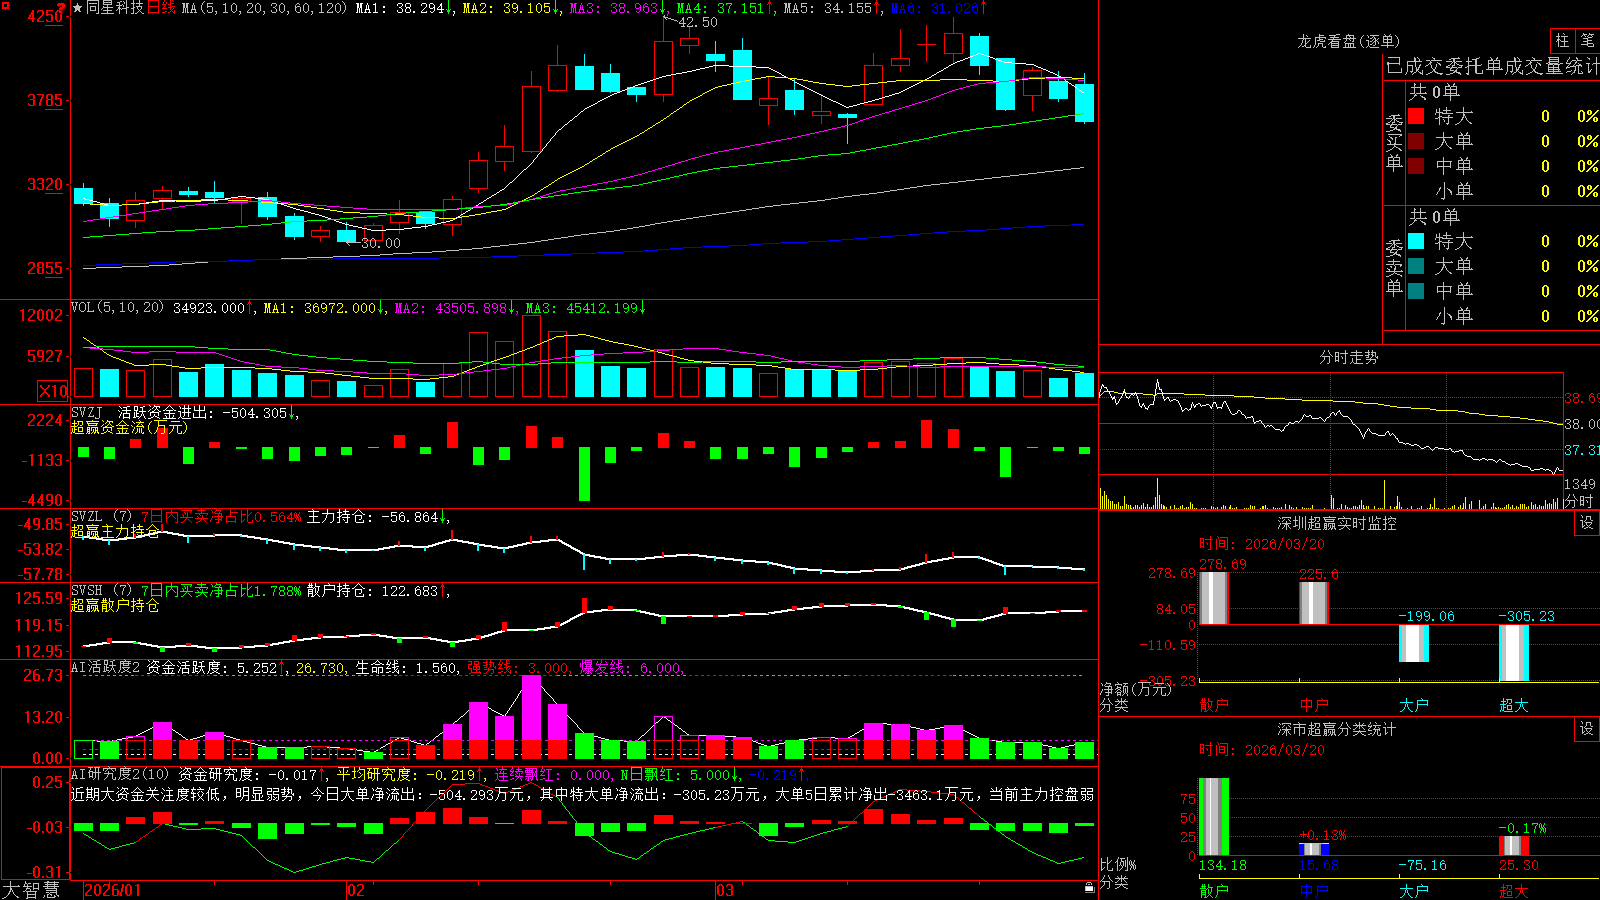Select the AI研究度2(10) indicator label
Screen dimensions: 1600x900
pyautogui.click(x=120, y=774)
